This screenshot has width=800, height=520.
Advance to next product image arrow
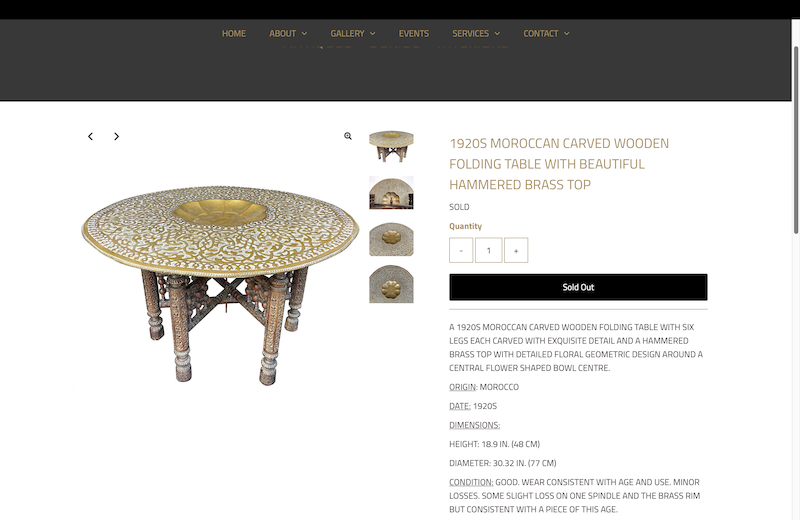coord(116,136)
